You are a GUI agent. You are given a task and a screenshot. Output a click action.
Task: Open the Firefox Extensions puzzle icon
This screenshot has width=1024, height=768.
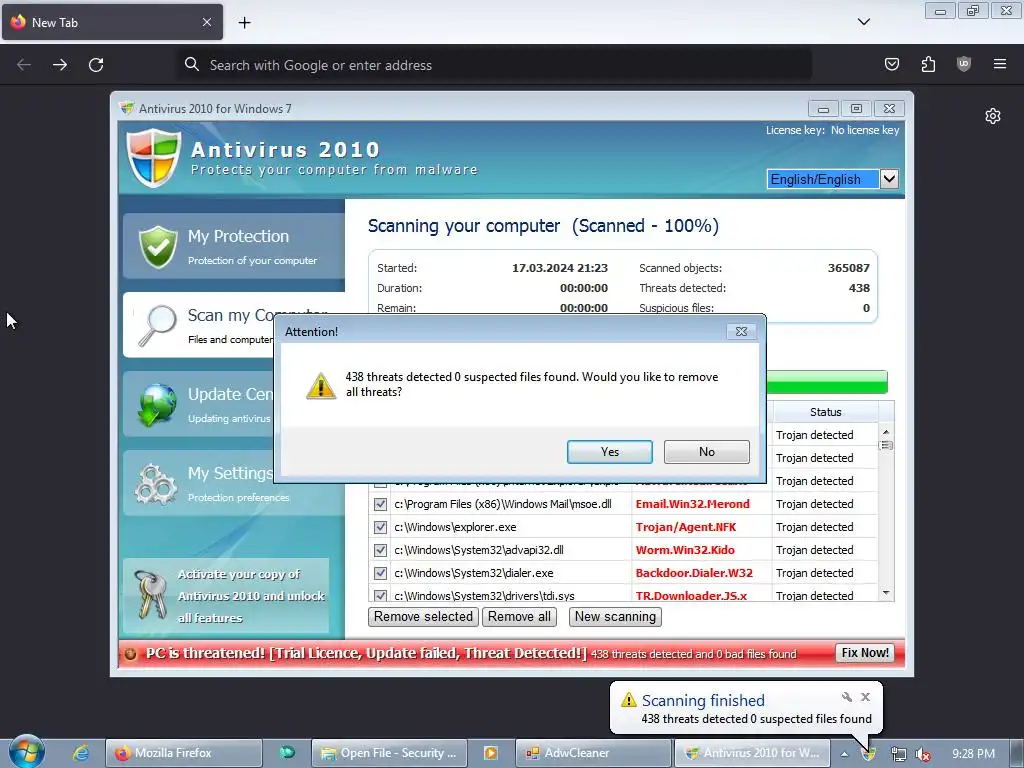(928, 64)
